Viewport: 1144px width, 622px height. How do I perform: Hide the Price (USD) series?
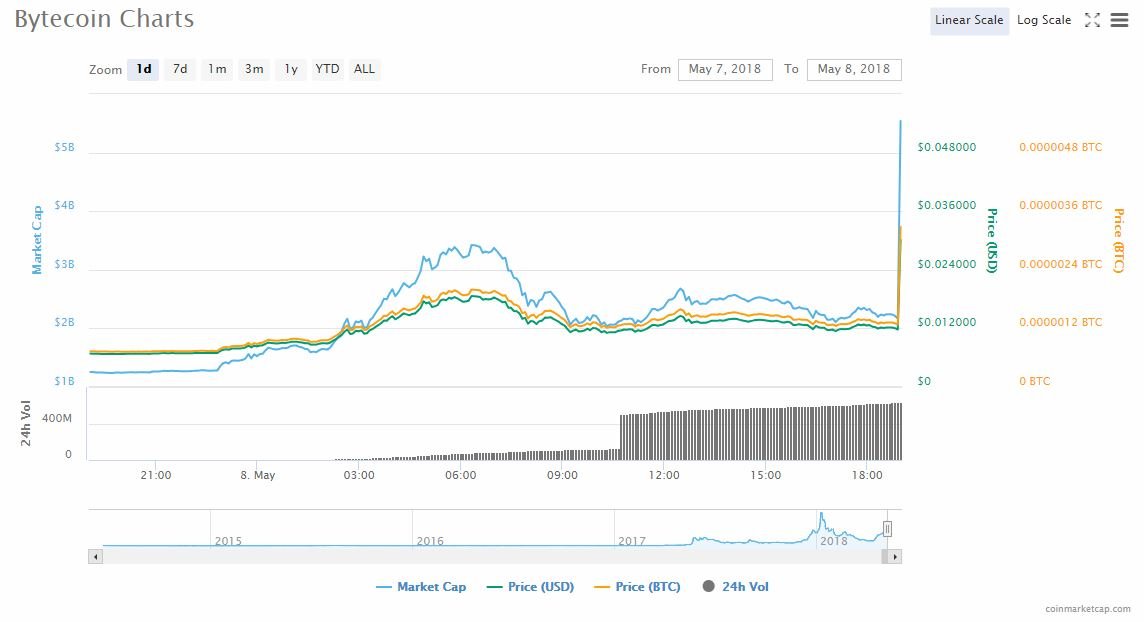(x=530, y=587)
